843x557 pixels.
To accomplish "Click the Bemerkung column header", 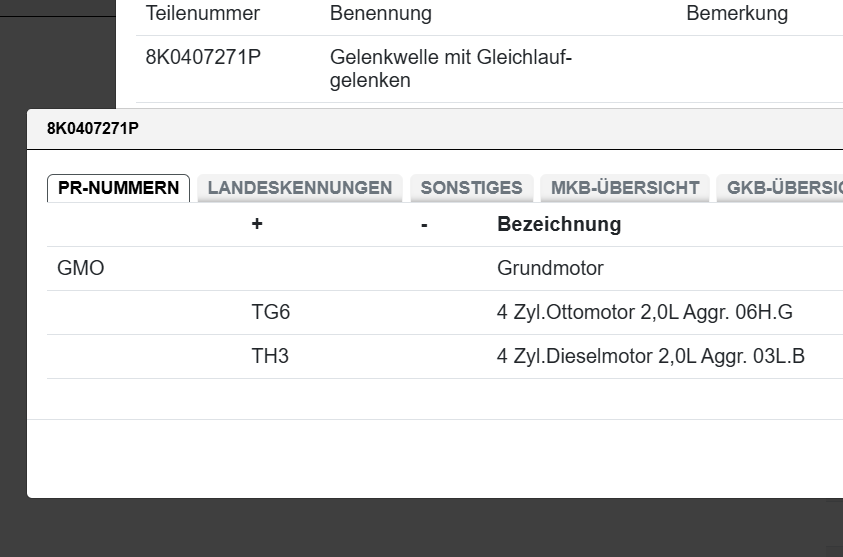I will click(x=737, y=14).
